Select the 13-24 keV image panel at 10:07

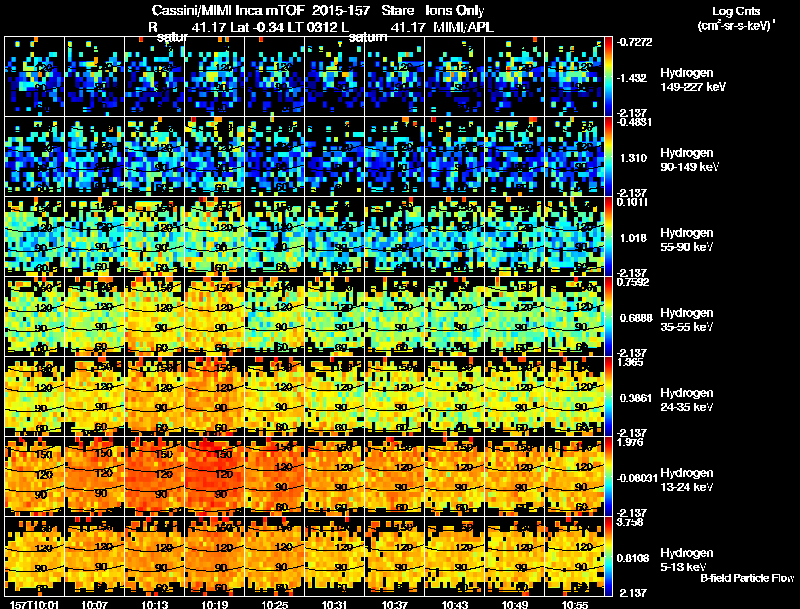[94, 477]
